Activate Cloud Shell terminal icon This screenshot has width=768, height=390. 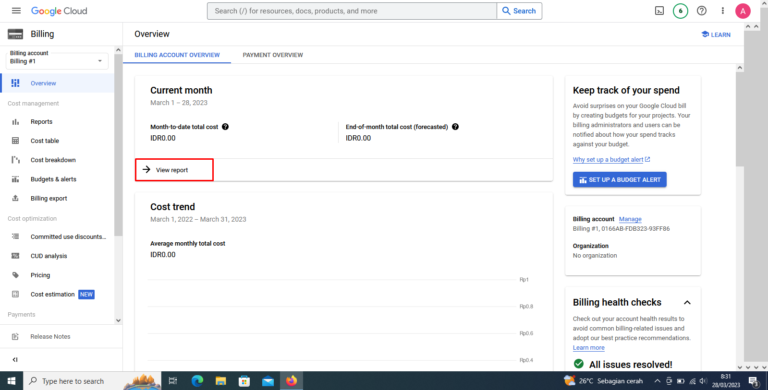coord(659,11)
